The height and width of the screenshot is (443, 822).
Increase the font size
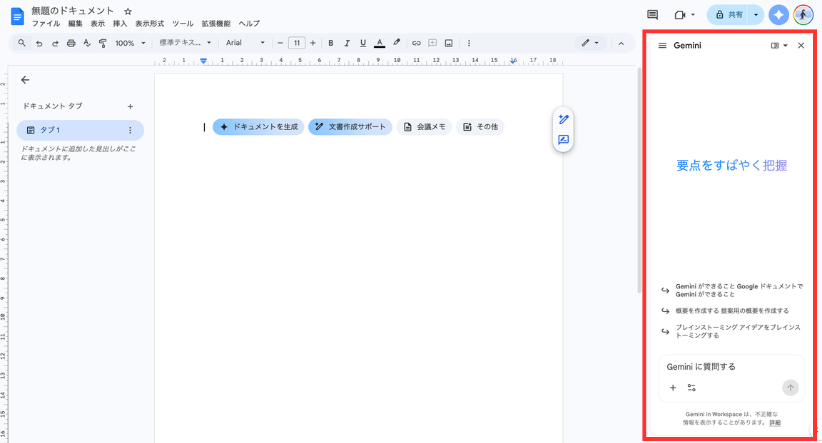[313, 44]
